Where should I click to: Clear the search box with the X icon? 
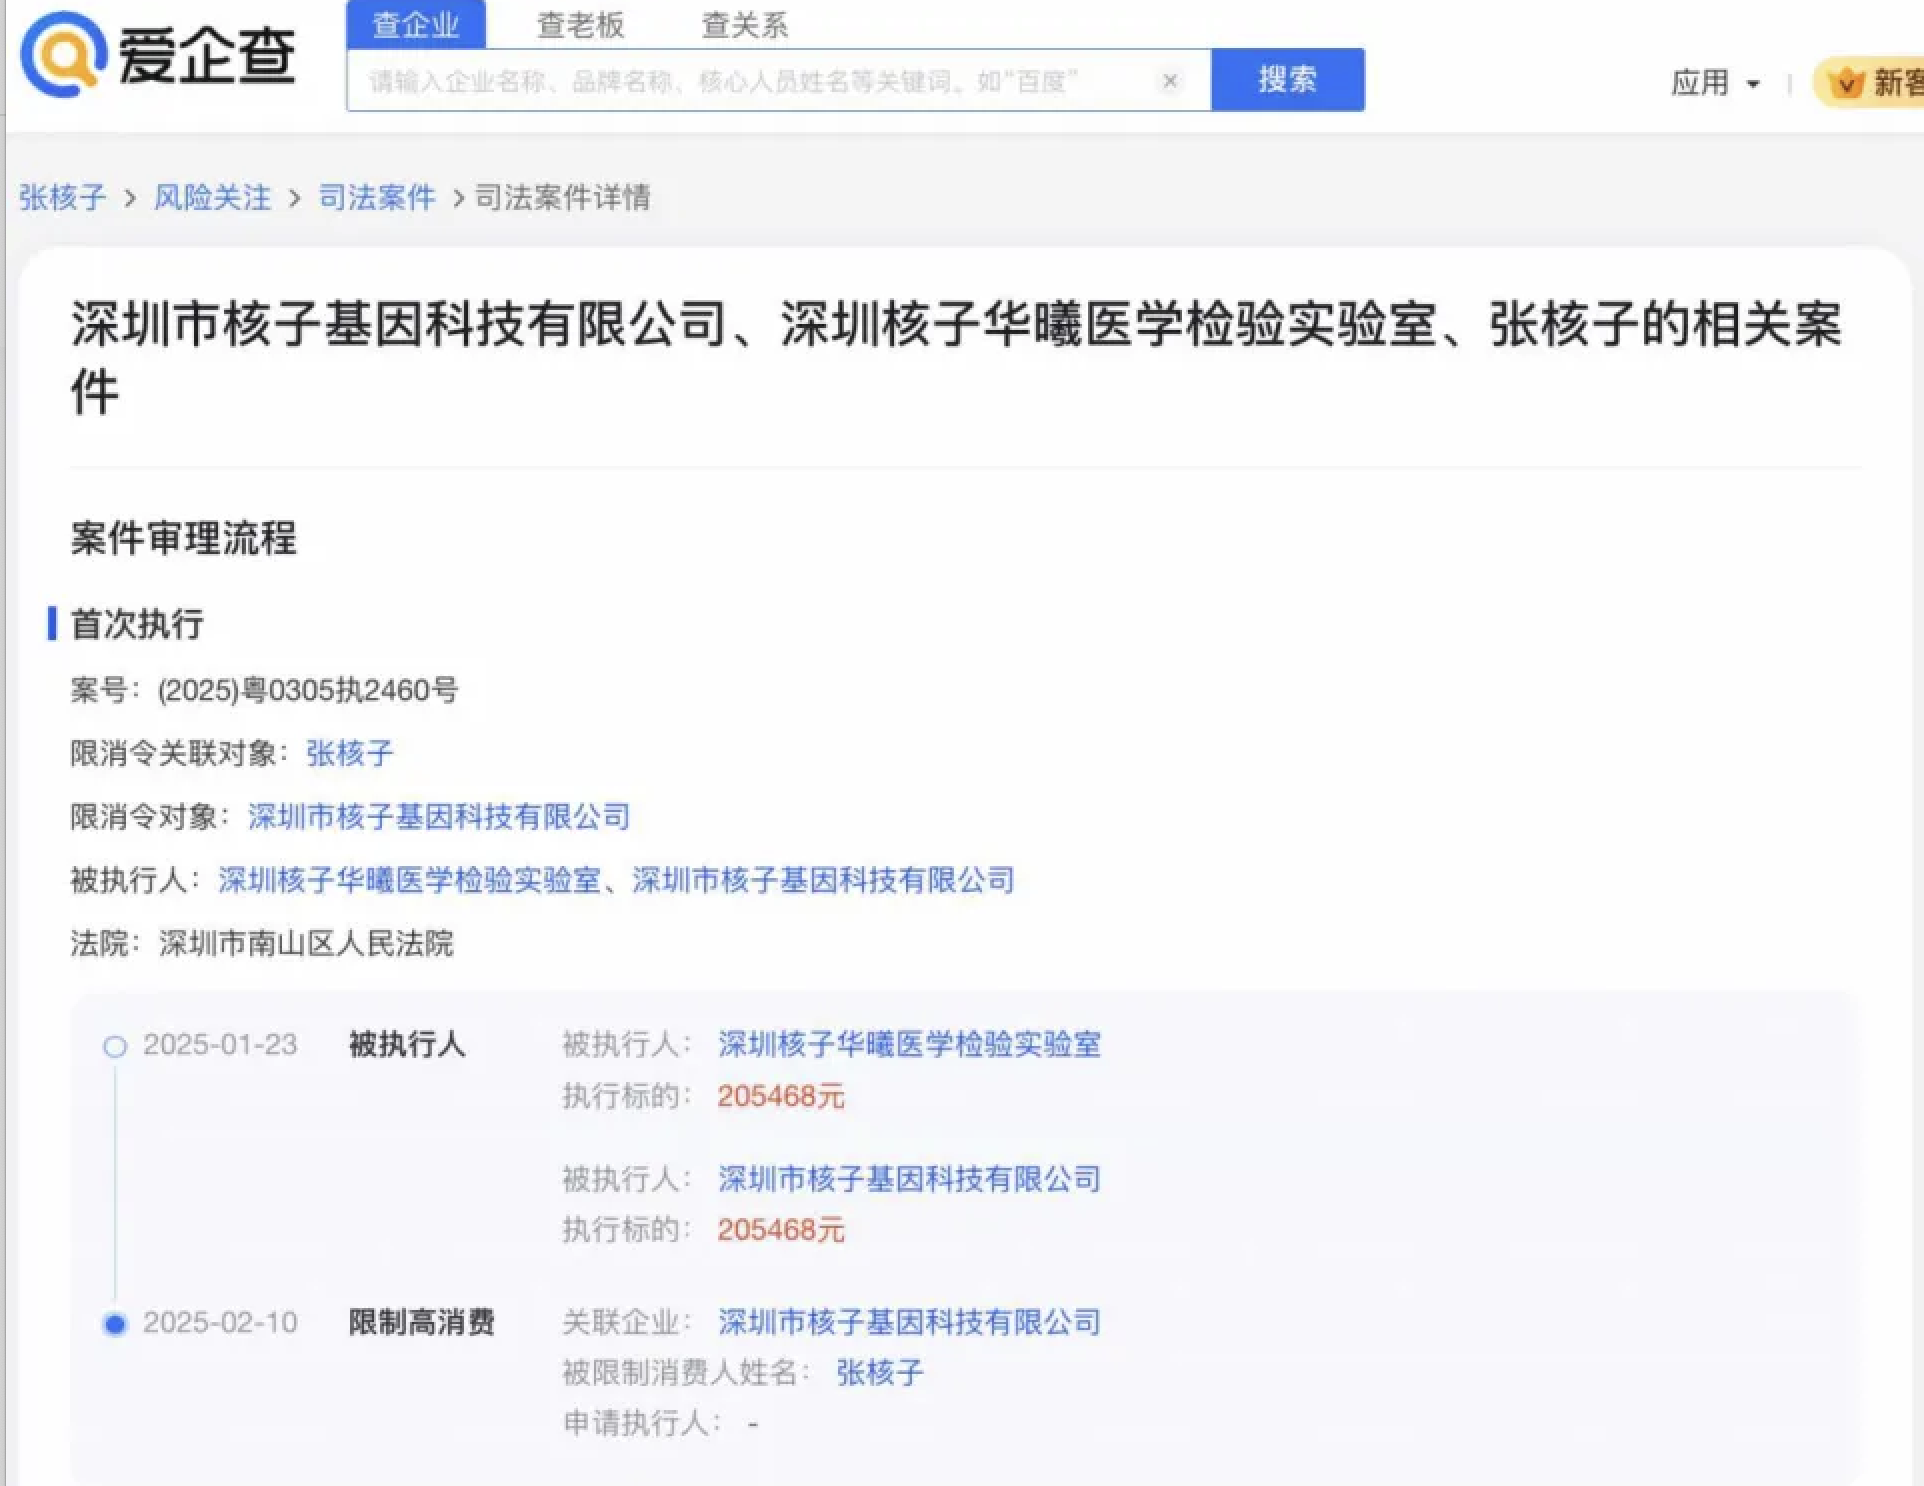(x=1169, y=81)
